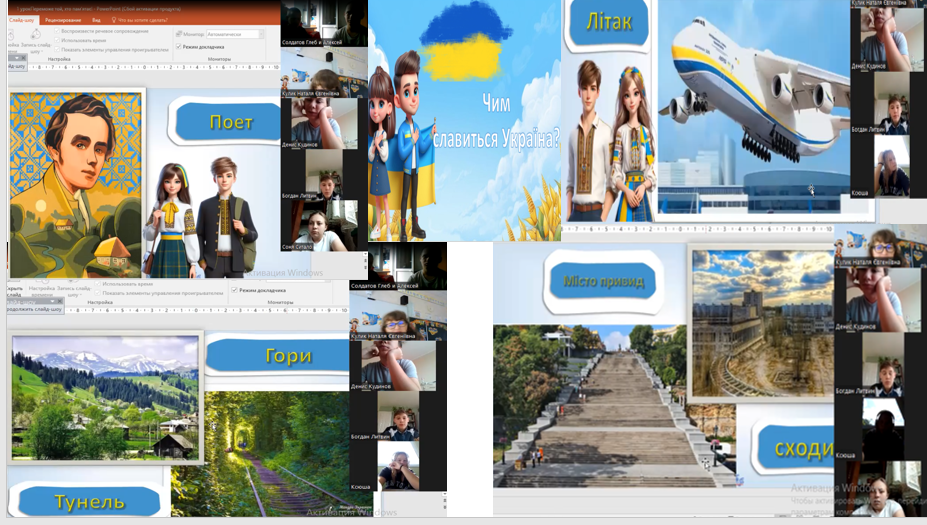Click the сходи label button
927x525 pixels.
[798, 449]
